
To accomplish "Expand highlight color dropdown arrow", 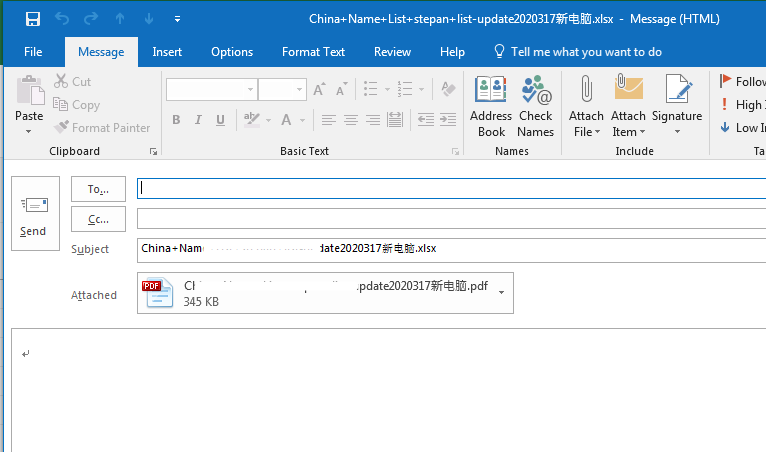I will 268,120.
